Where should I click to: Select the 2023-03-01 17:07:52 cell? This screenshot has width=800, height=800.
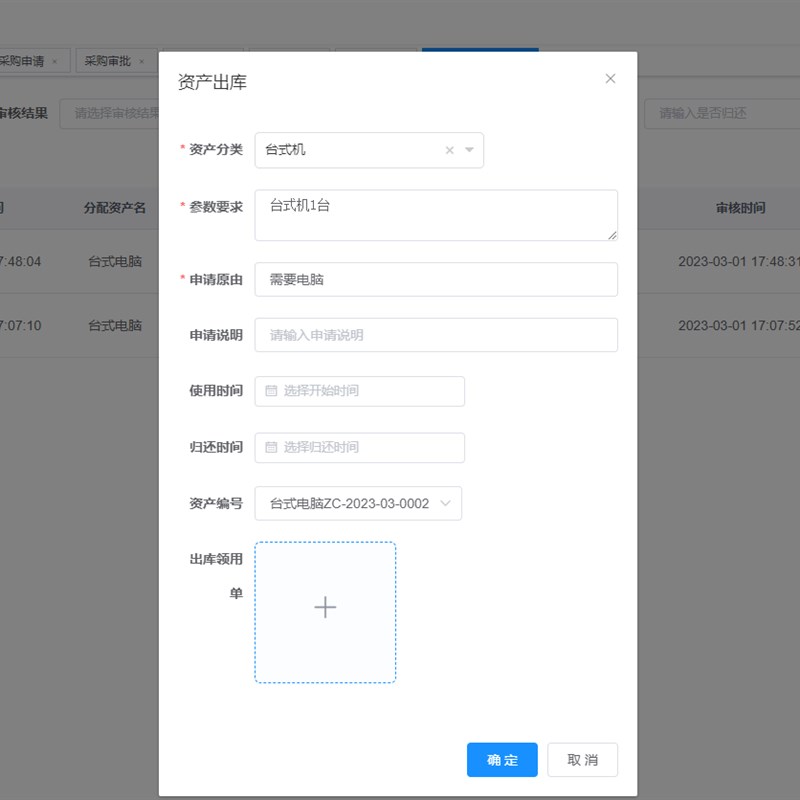click(x=739, y=326)
